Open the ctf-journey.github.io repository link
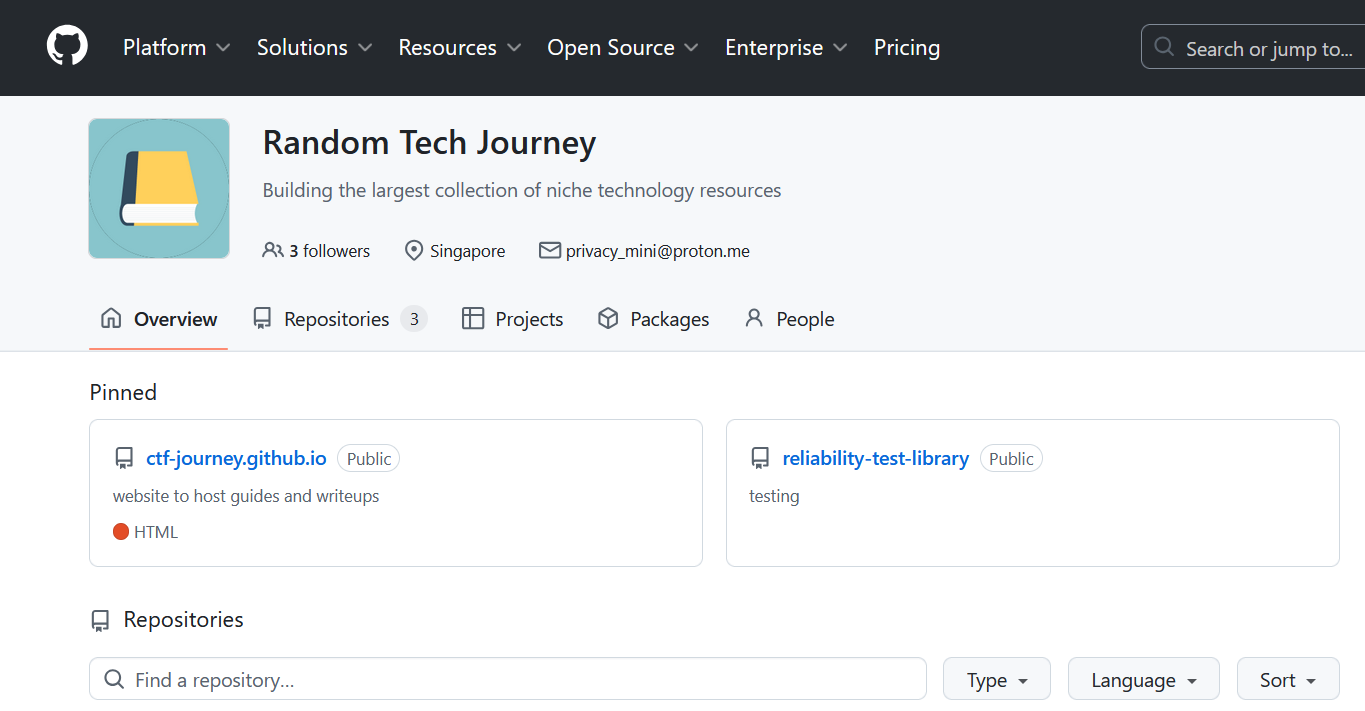 coord(236,458)
